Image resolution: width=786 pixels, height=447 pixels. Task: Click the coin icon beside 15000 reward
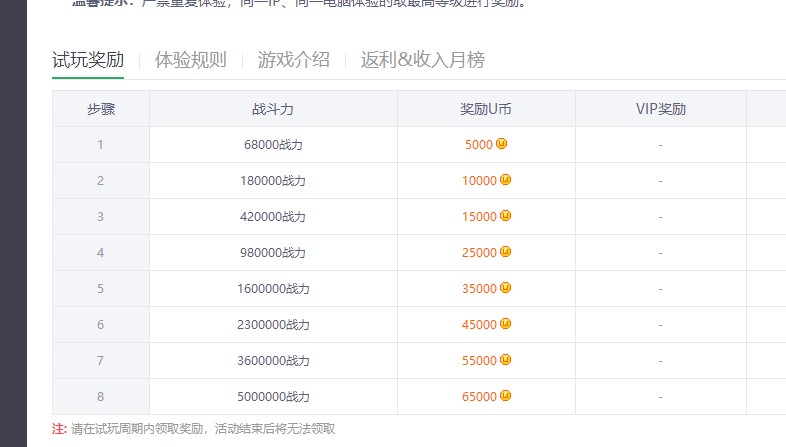coord(506,216)
